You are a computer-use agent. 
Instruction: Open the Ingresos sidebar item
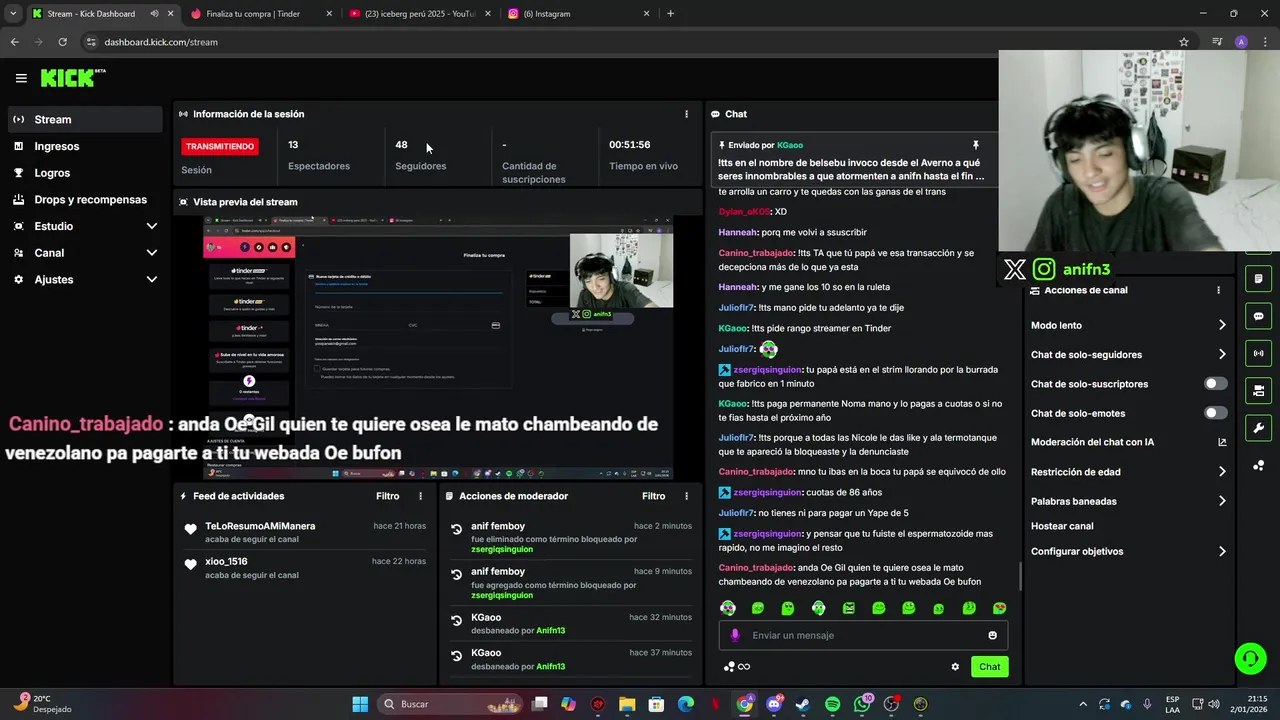(x=86, y=146)
